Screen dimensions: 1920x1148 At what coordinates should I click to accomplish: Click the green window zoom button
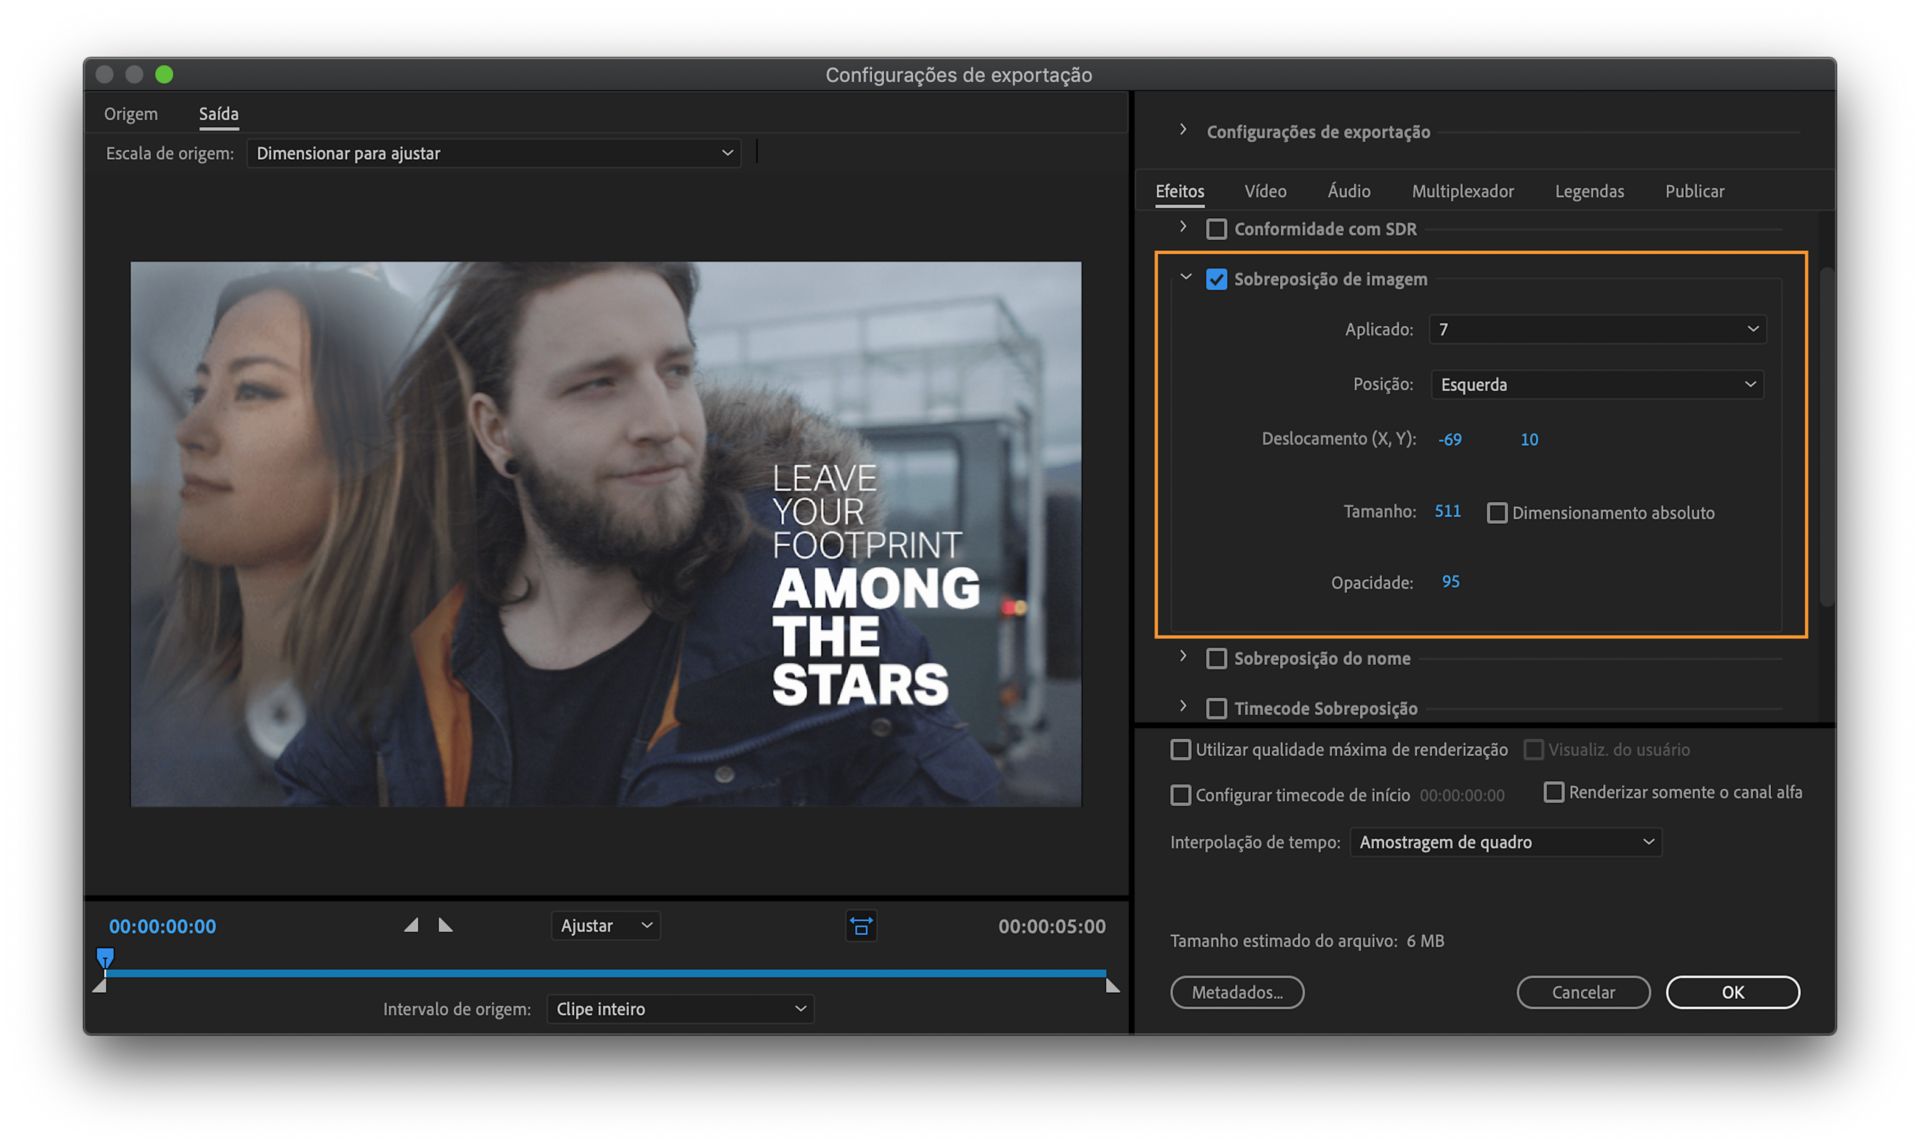[165, 75]
